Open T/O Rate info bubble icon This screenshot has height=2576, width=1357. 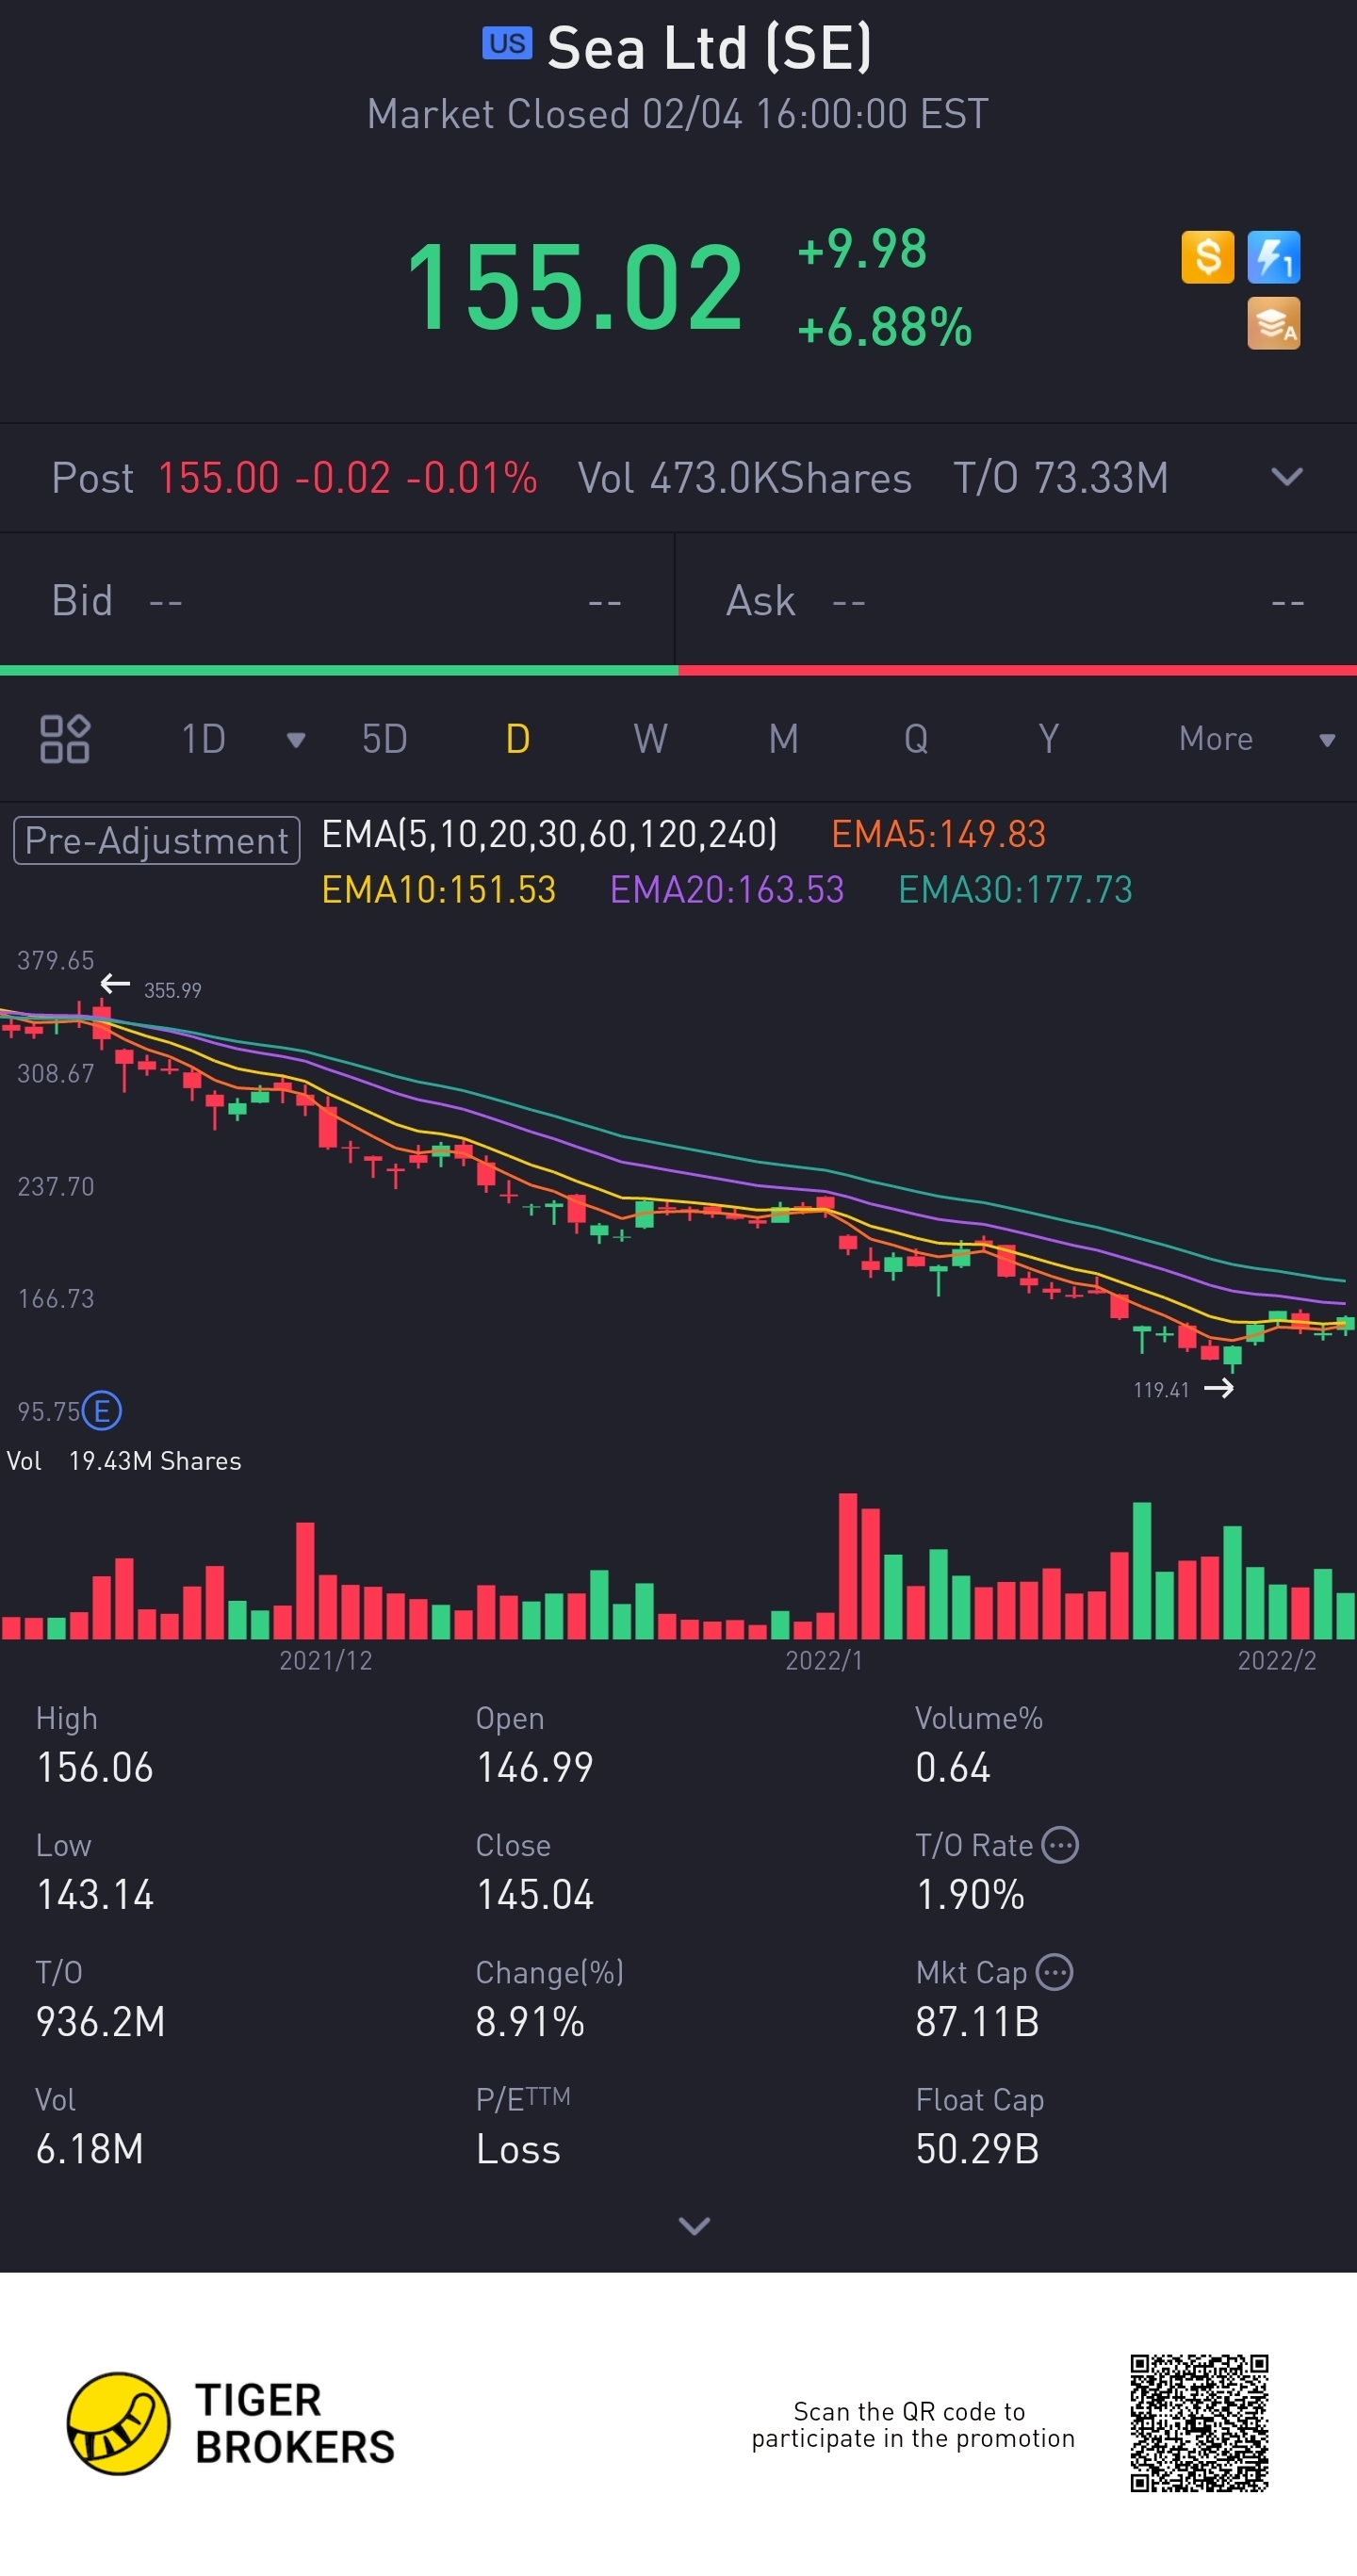(x=1060, y=1845)
